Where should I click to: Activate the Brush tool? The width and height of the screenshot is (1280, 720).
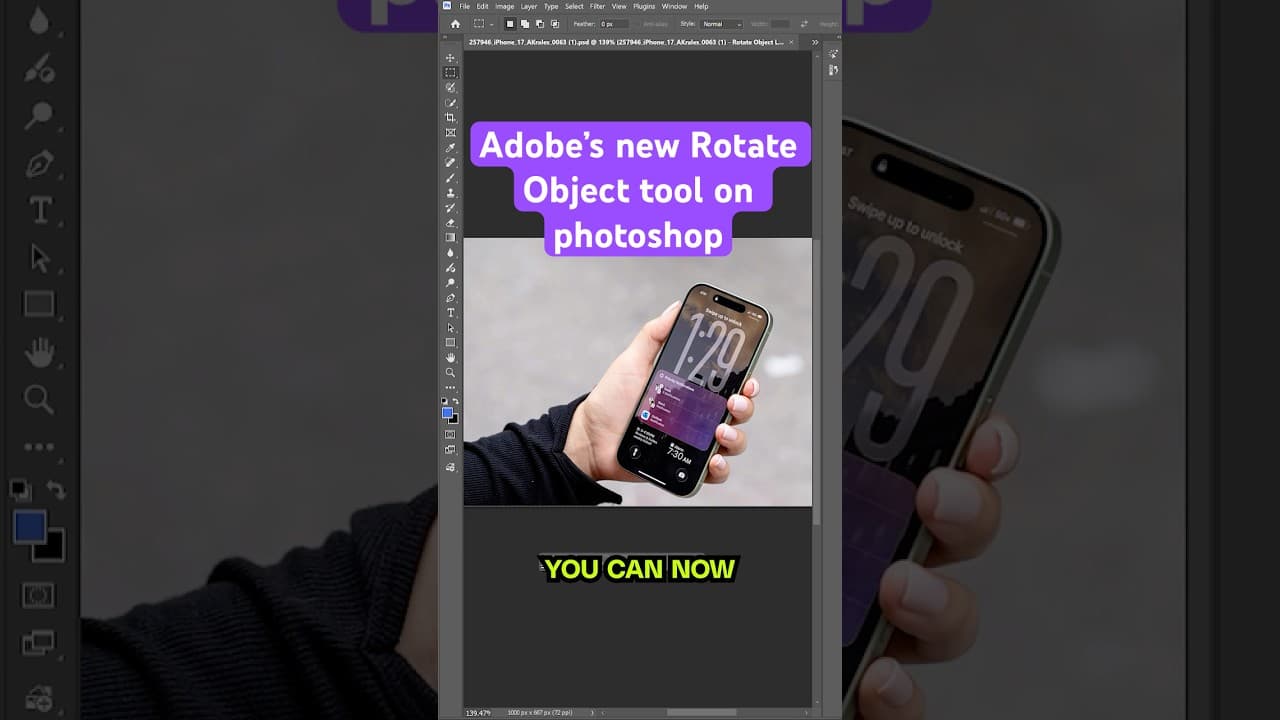point(450,178)
